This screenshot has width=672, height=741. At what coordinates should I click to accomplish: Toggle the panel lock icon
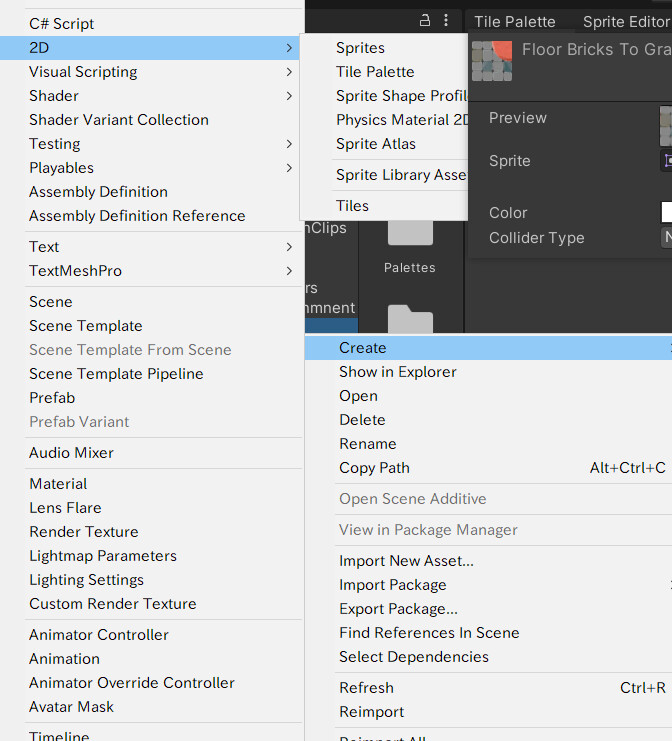coord(425,20)
